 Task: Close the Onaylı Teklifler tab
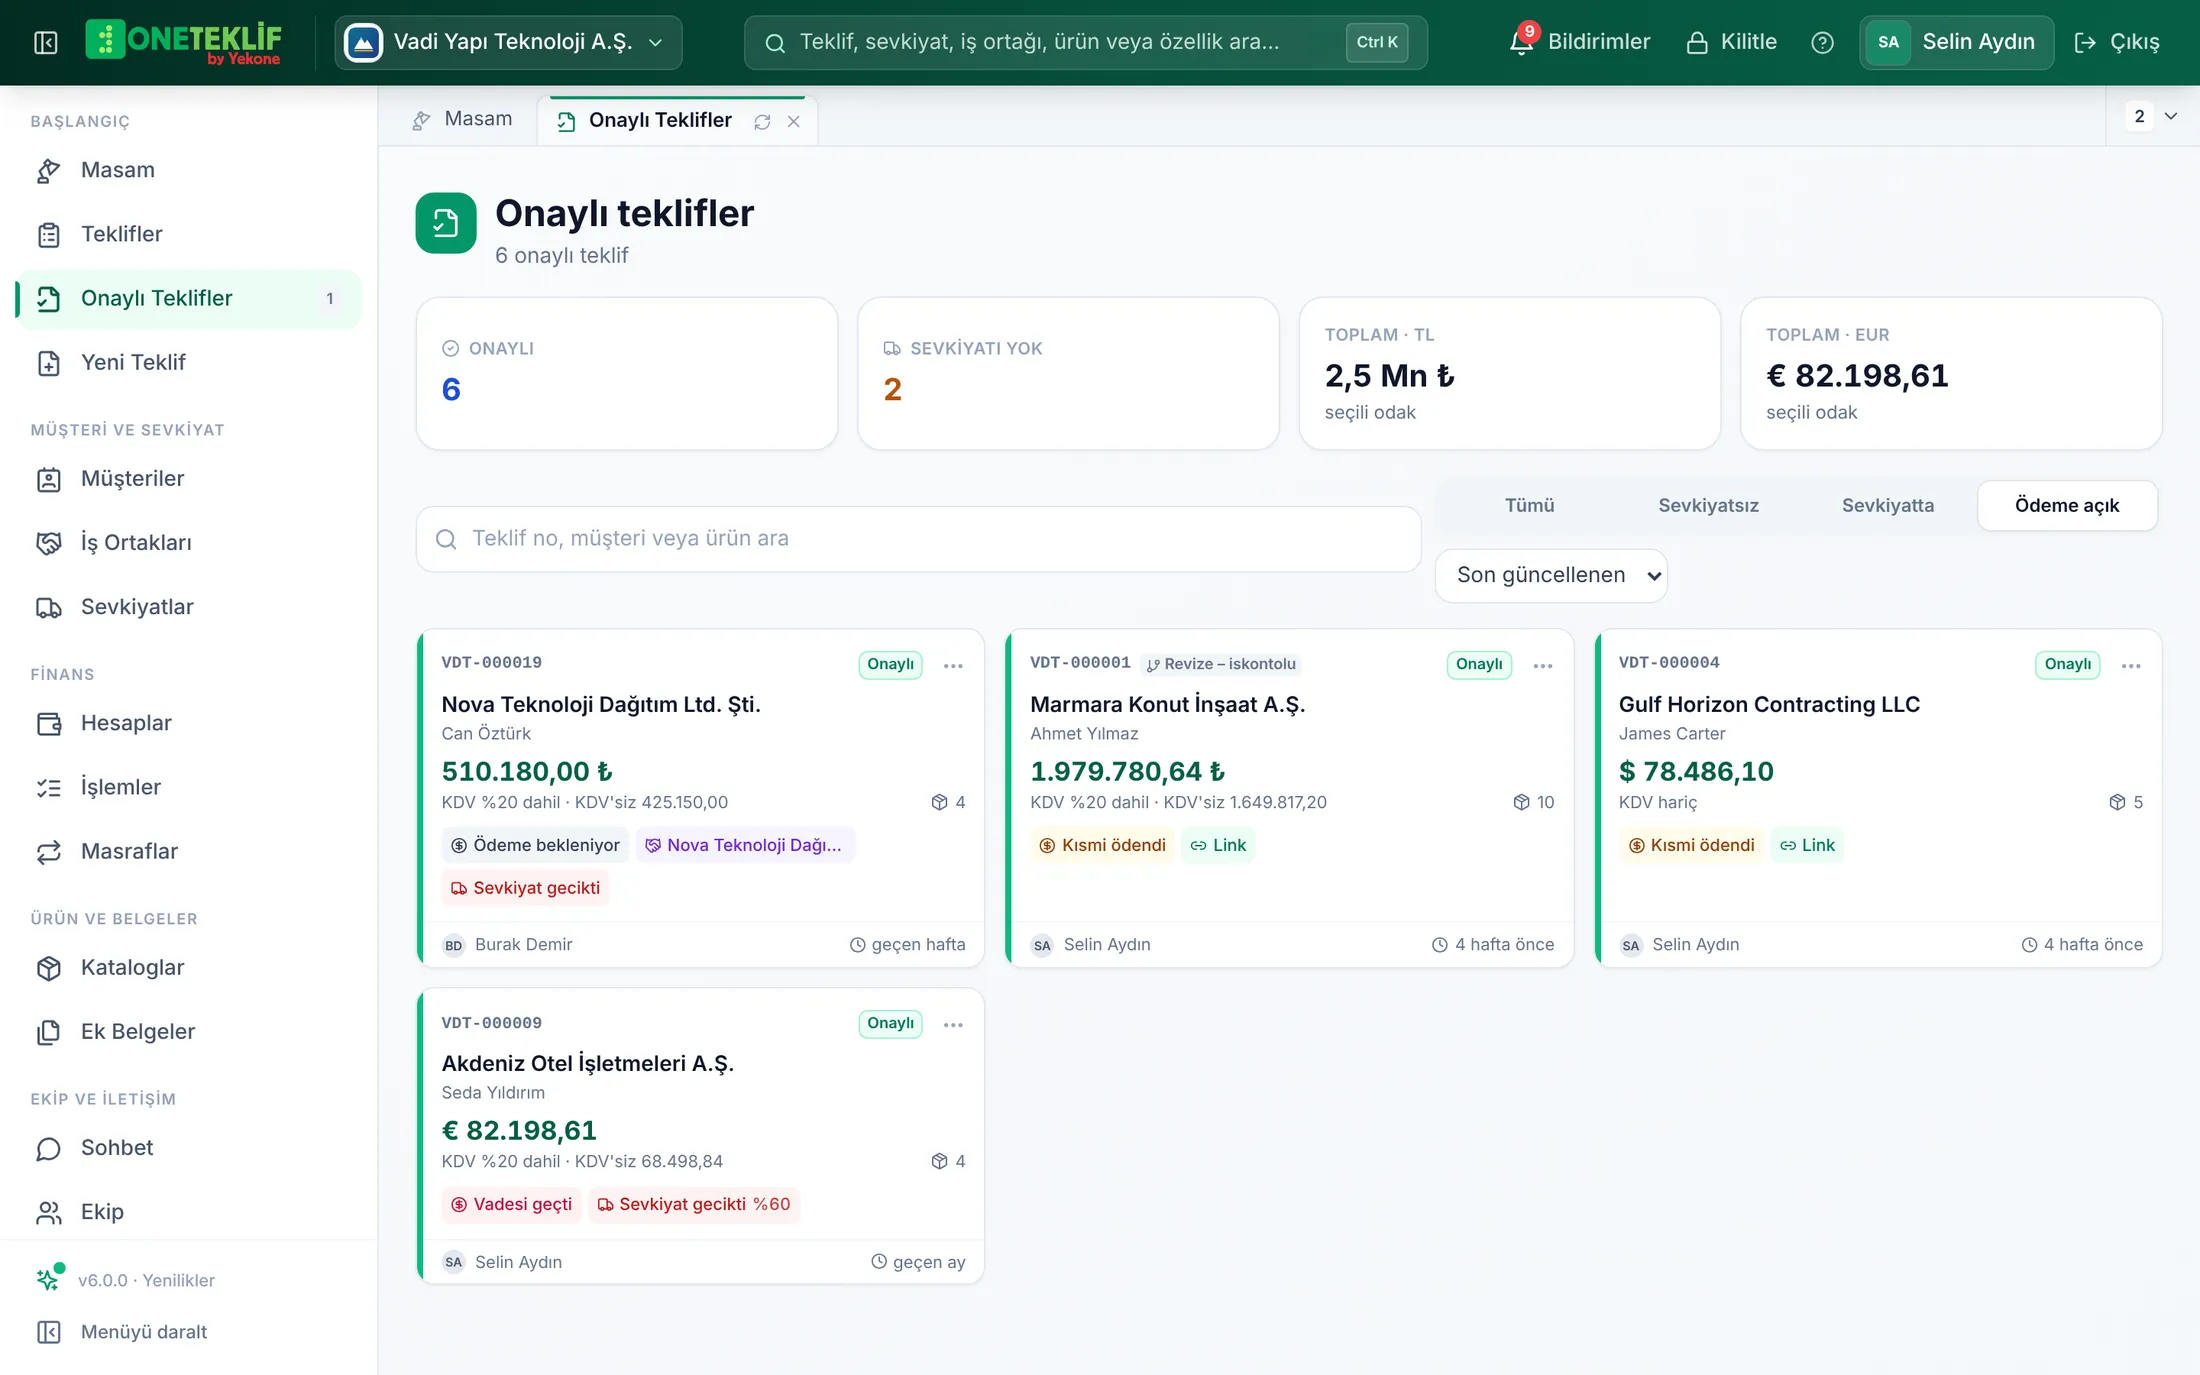click(794, 121)
